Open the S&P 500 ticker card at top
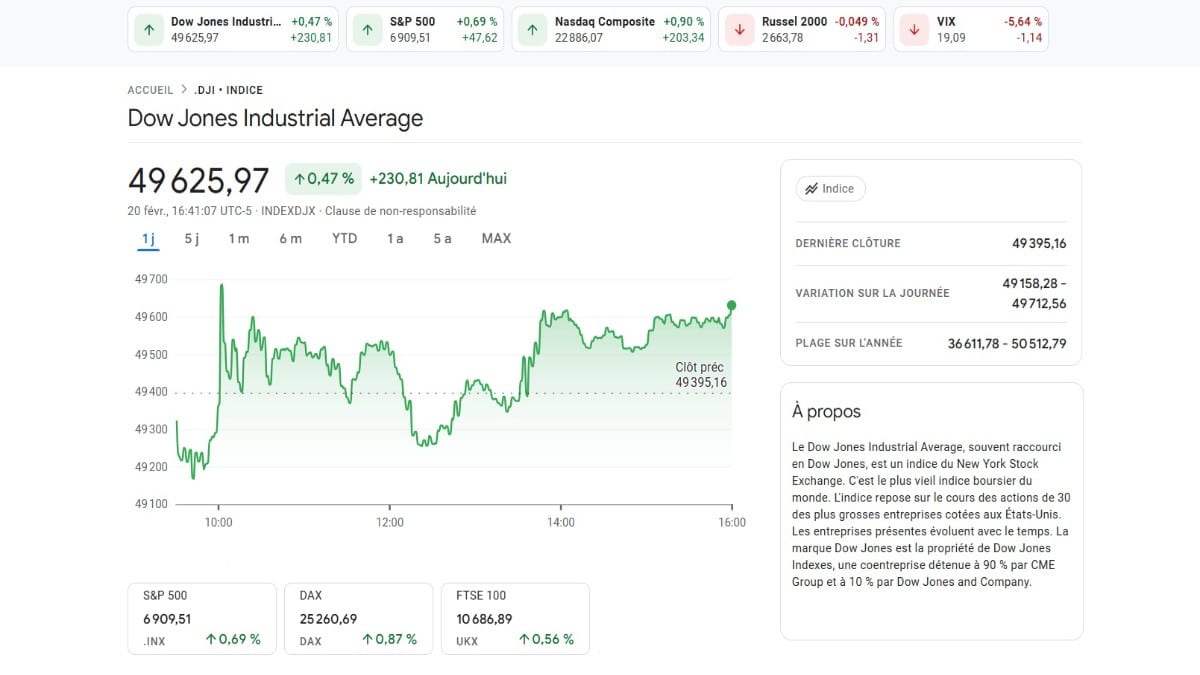Screen dimensions: 1200x675 (426, 30)
